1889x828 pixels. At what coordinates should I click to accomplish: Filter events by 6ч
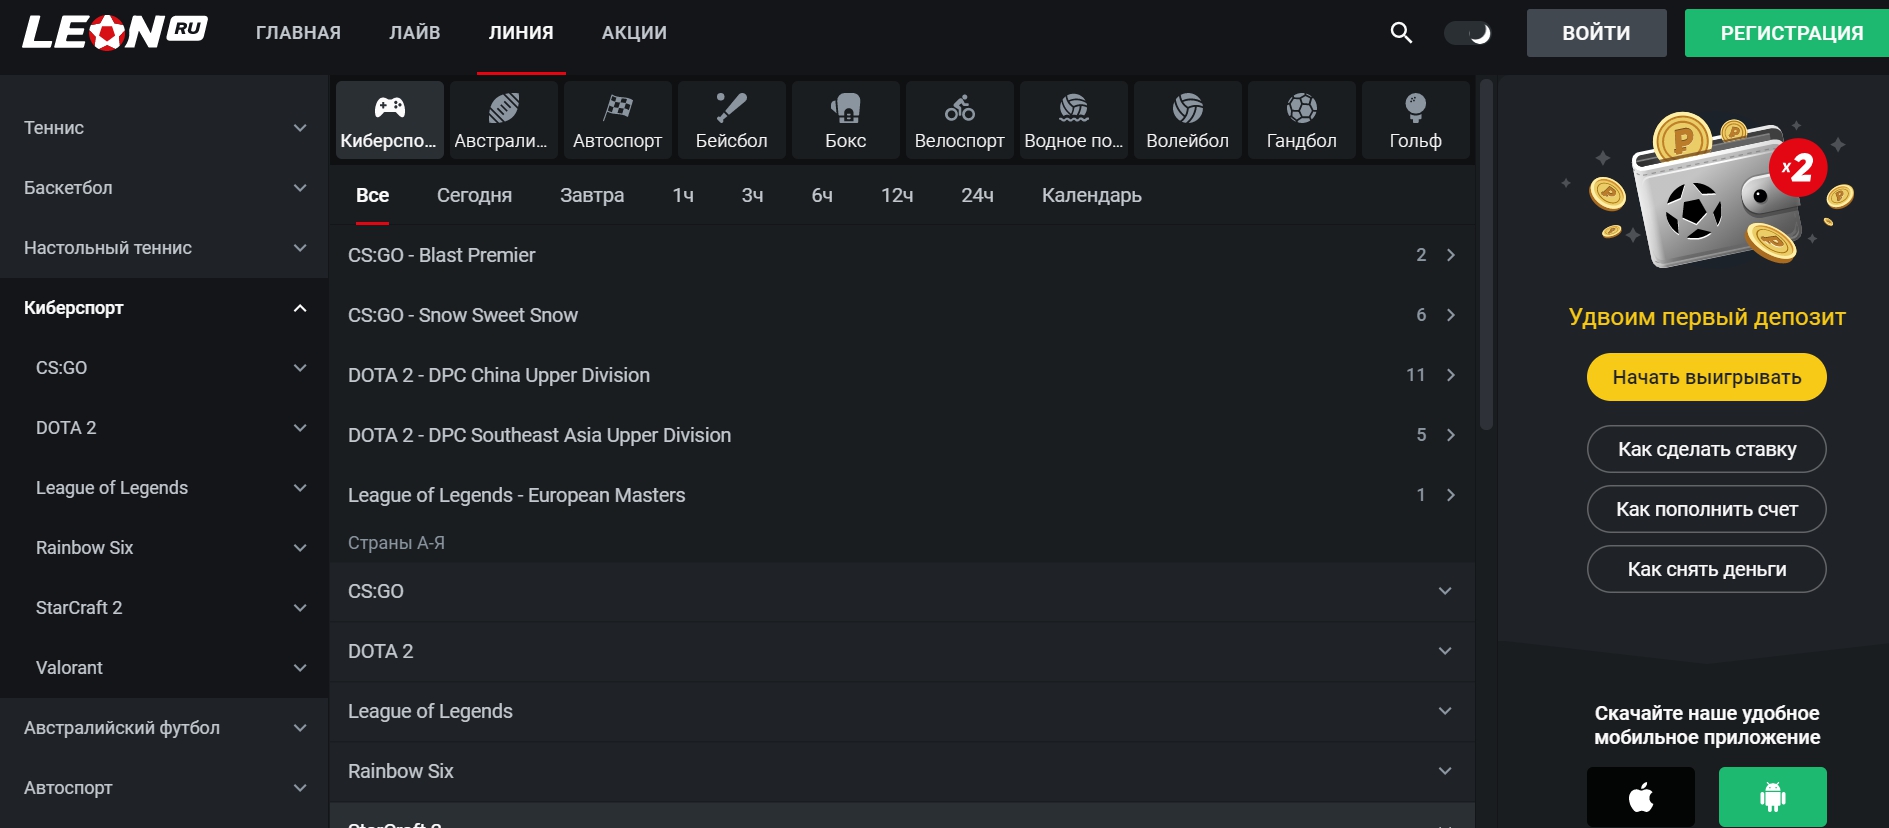[x=822, y=195]
